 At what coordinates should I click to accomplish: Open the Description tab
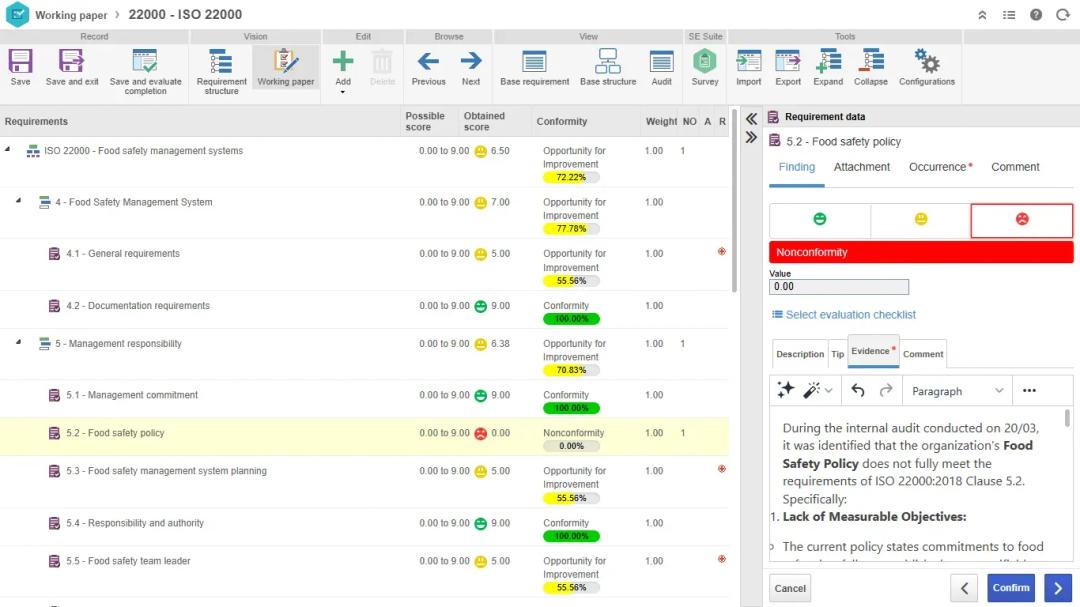click(800, 354)
